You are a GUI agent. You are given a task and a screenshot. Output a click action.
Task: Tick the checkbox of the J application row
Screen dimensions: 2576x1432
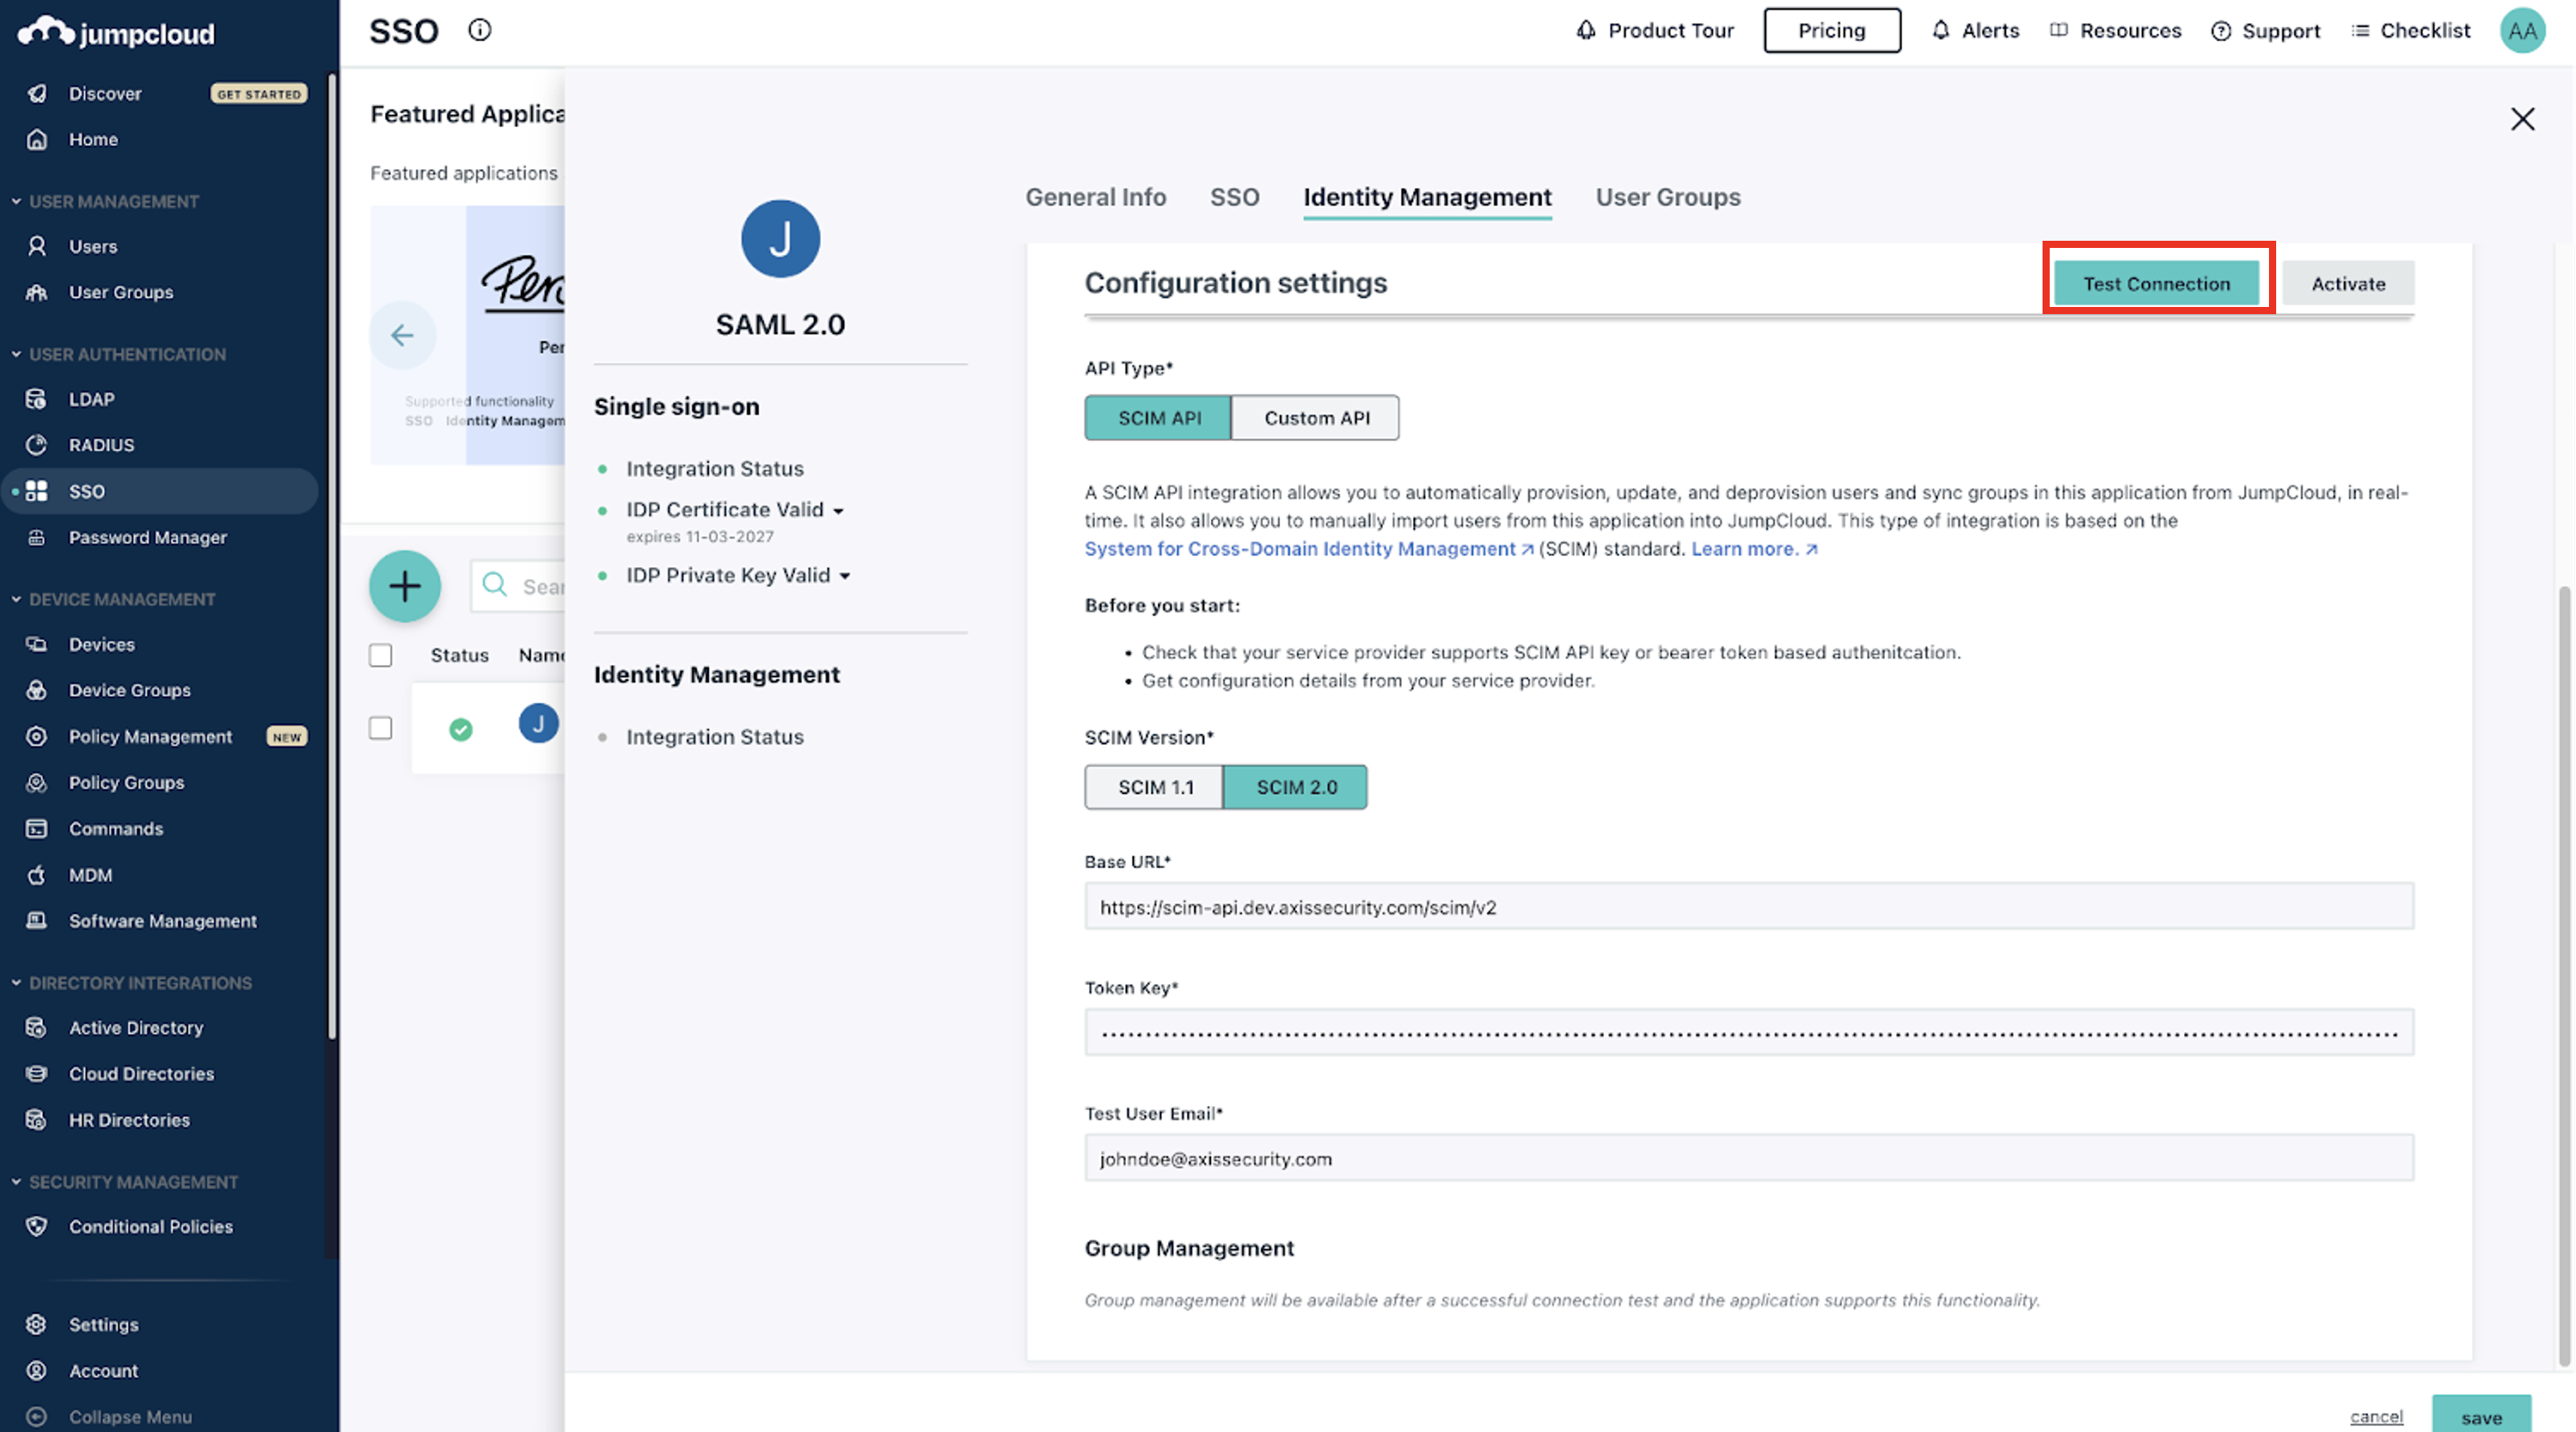pyautogui.click(x=380, y=728)
